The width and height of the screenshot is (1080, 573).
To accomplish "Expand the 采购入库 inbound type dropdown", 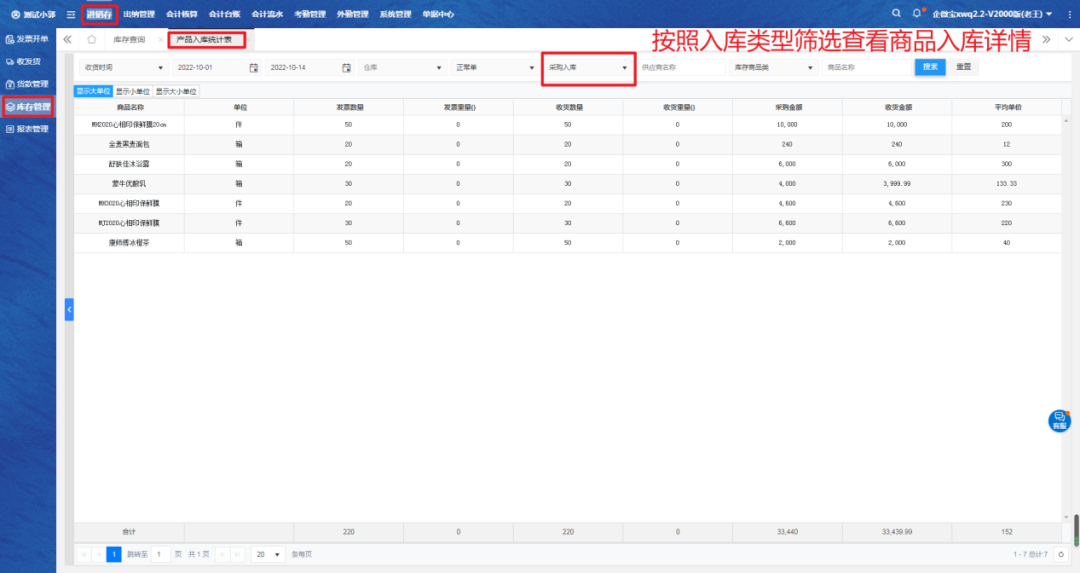I will click(587, 67).
